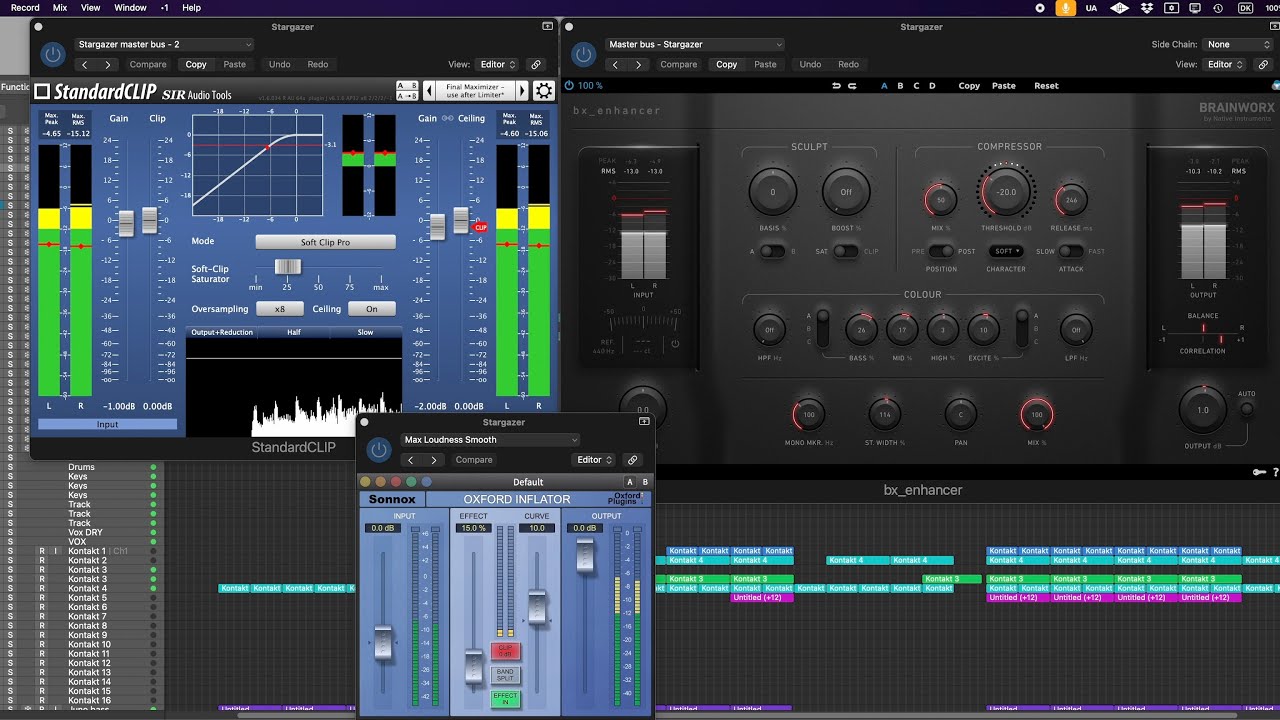Toggle Ceiling On button in StandardCLIP
Image resolution: width=1280 pixels, height=720 pixels.
372,309
